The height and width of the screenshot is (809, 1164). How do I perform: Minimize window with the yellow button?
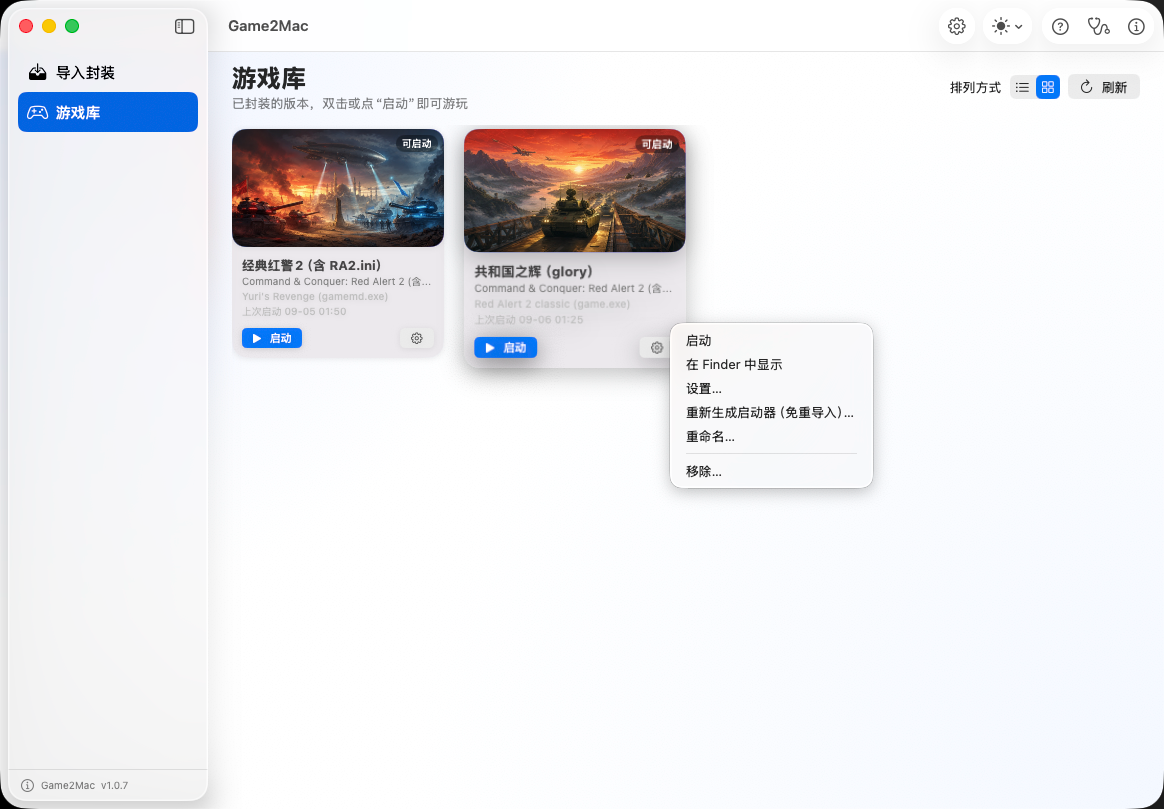pyautogui.click(x=49, y=26)
